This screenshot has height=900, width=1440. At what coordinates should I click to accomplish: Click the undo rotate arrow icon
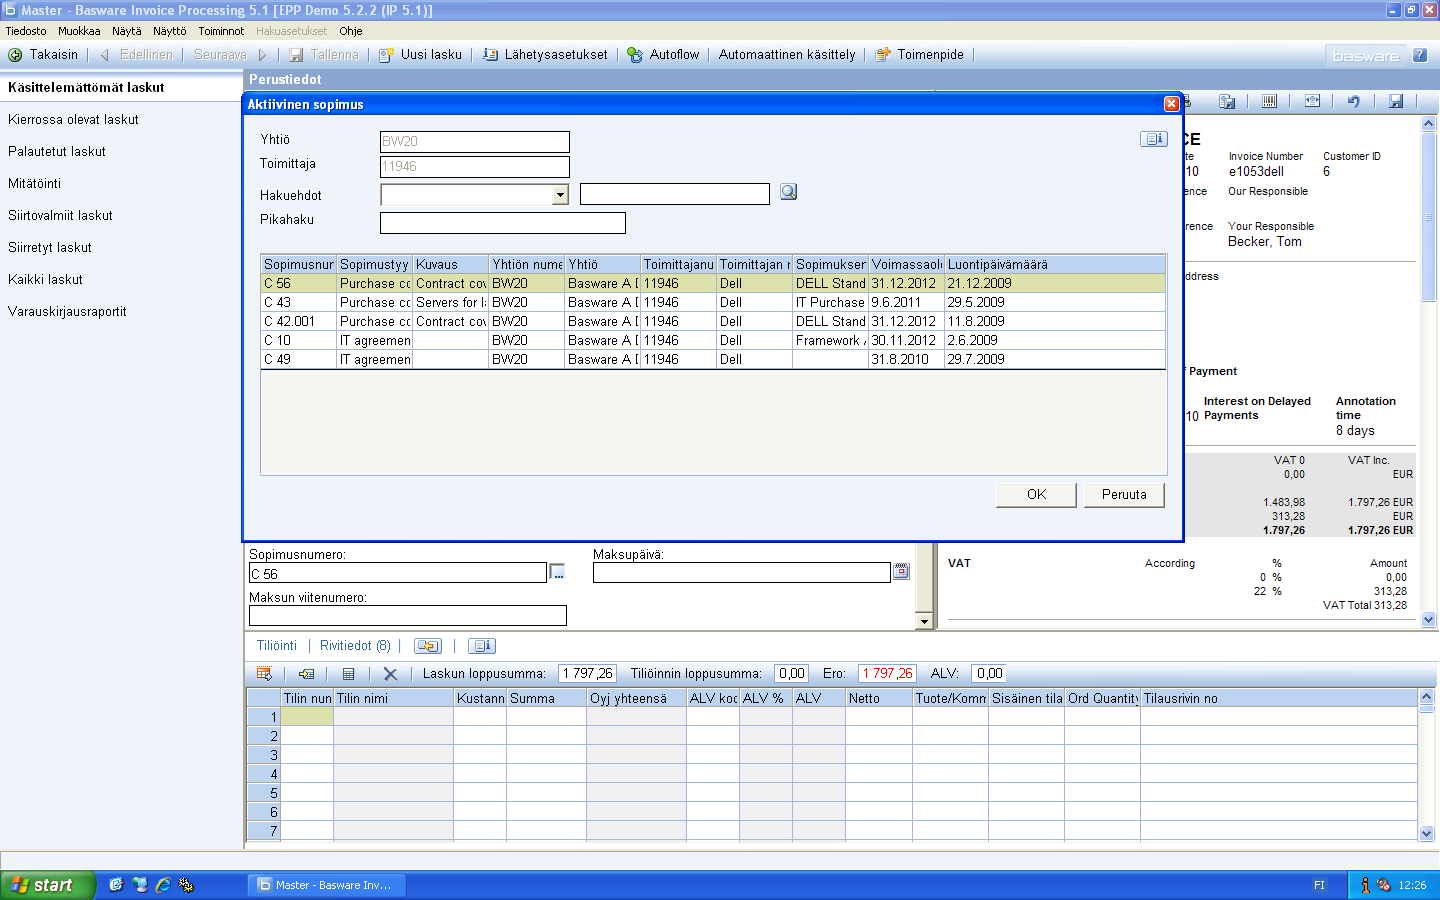tap(1354, 101)
